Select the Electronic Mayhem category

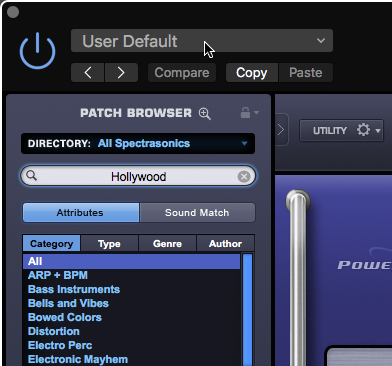click(x=131, y=359)
